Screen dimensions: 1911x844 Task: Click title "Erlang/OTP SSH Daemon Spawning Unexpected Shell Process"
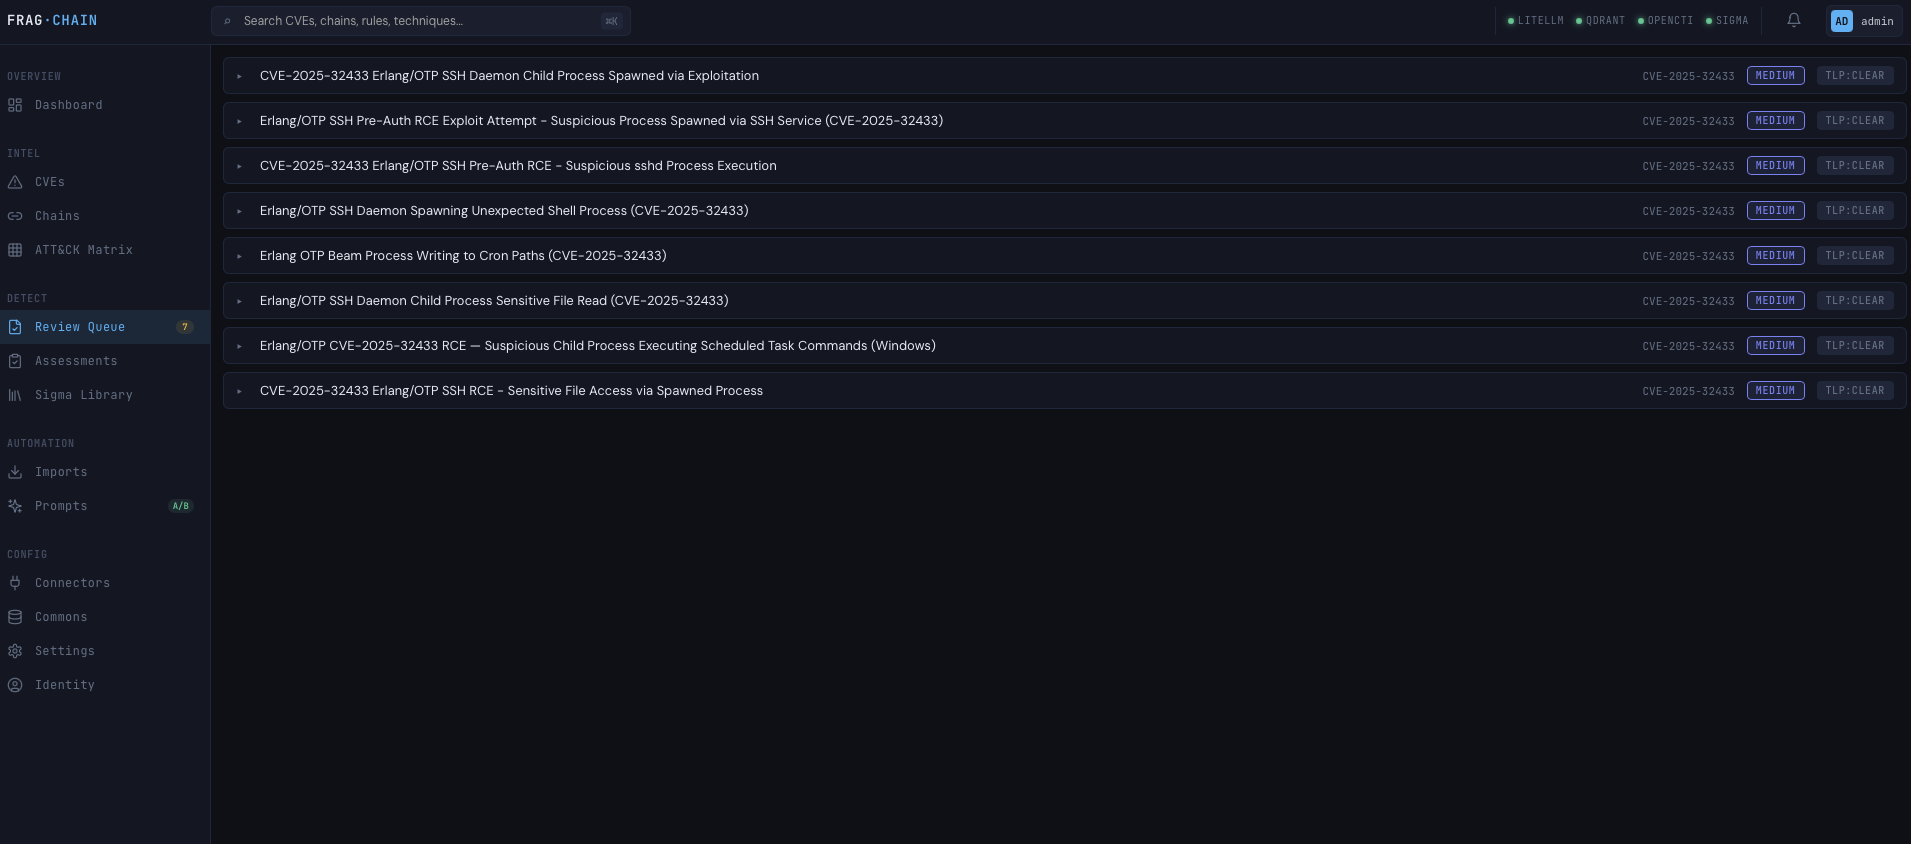point(504,211)
